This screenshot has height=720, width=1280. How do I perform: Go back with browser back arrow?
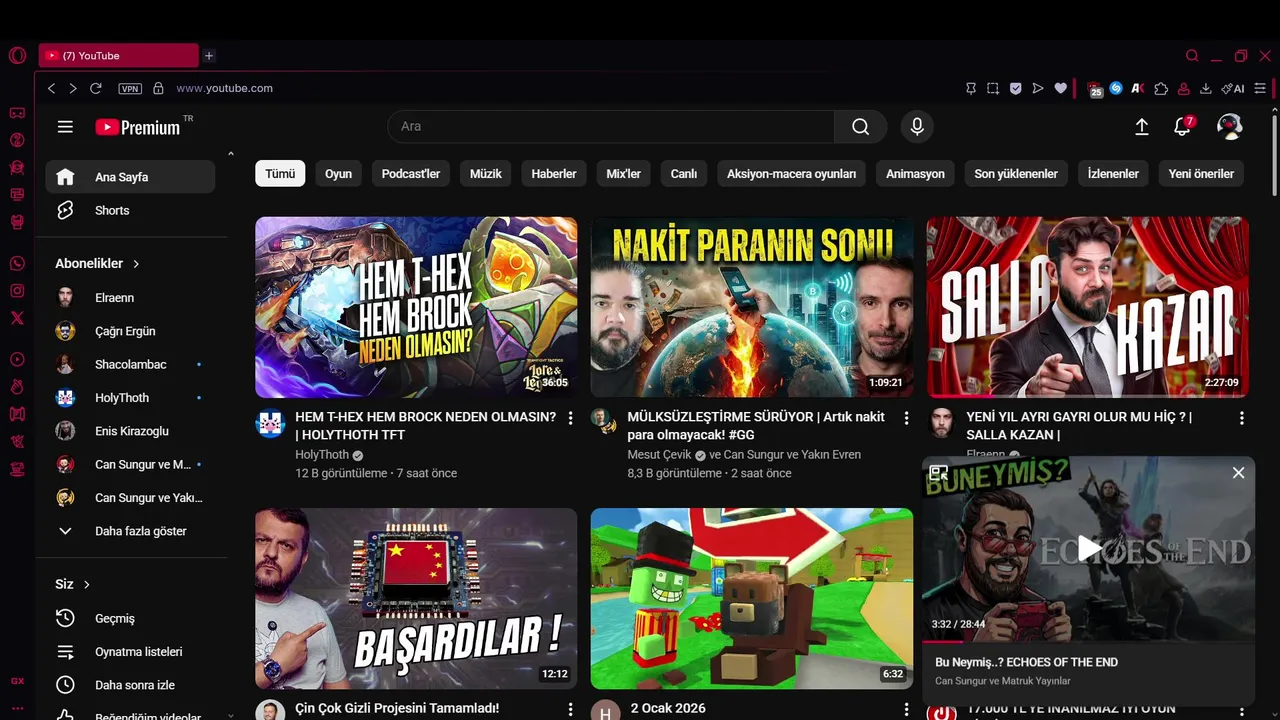[x=51, y=88]
